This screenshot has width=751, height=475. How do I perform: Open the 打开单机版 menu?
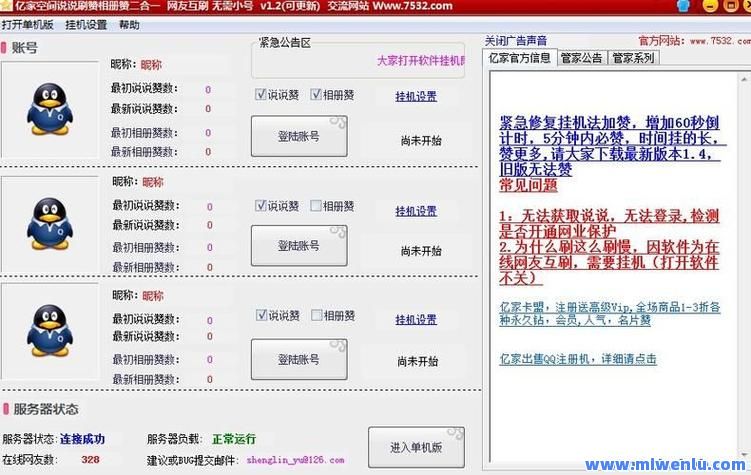pos(28,25)
